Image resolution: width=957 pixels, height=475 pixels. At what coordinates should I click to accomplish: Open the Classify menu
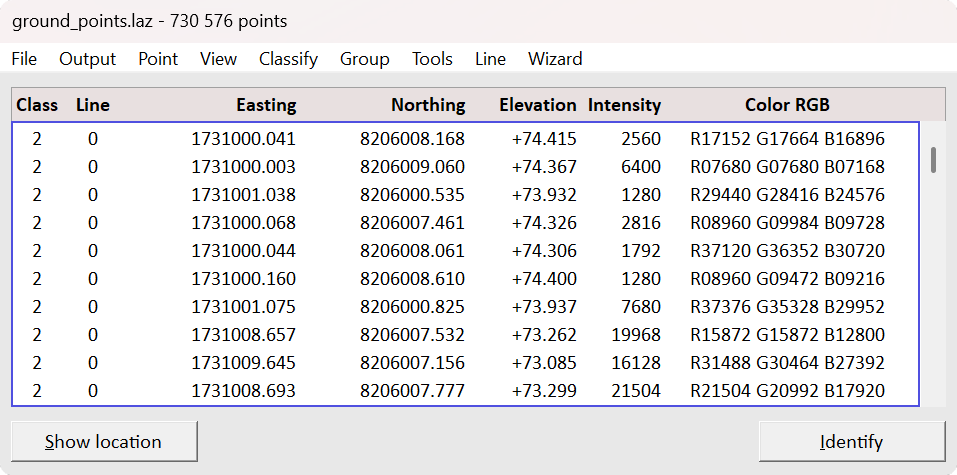[288, 59]
